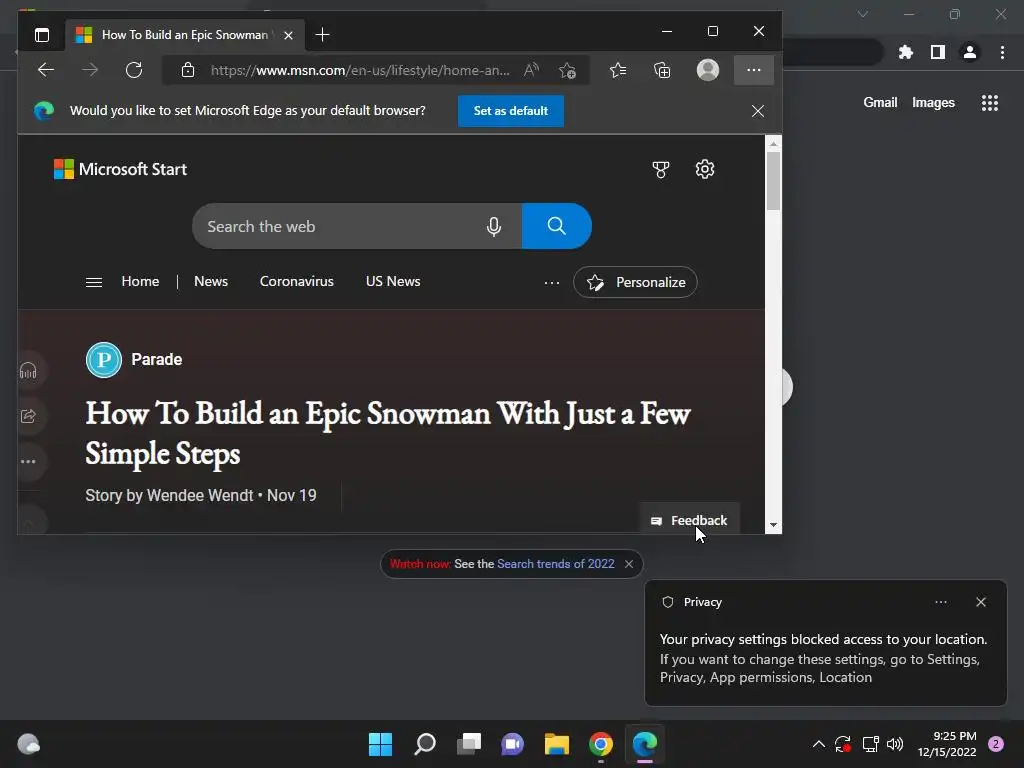Click the Feedback button
Screen dimensions: 1024x768
click(689, 520)
